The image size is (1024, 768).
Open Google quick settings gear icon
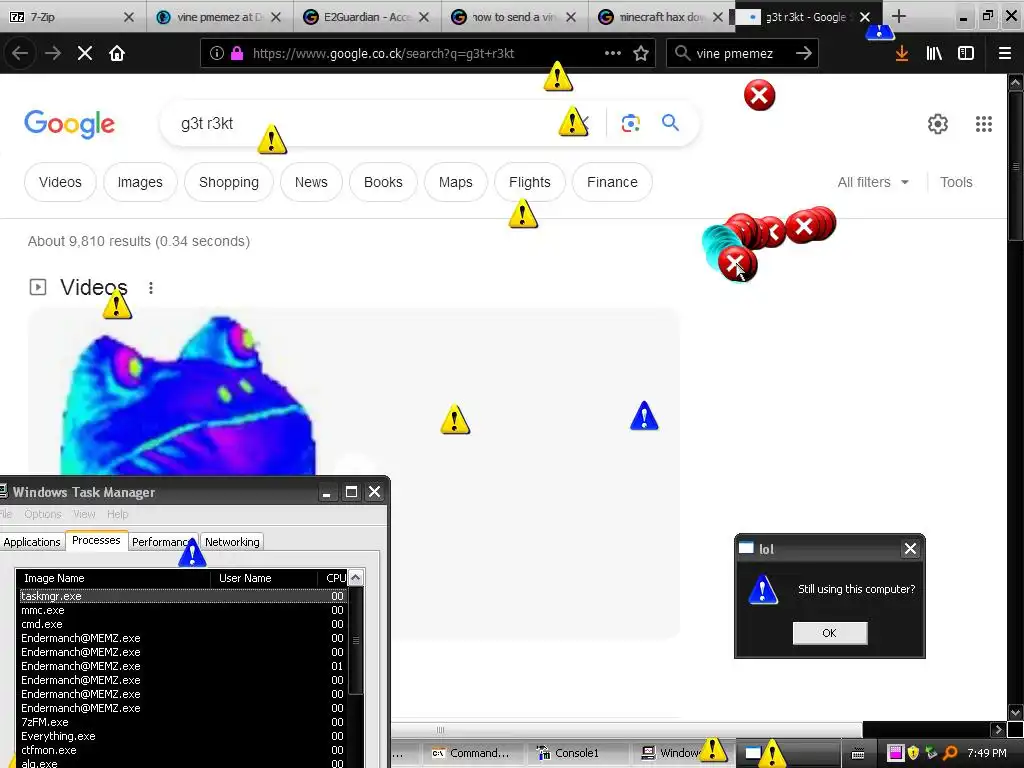click(x=938, y=124)
